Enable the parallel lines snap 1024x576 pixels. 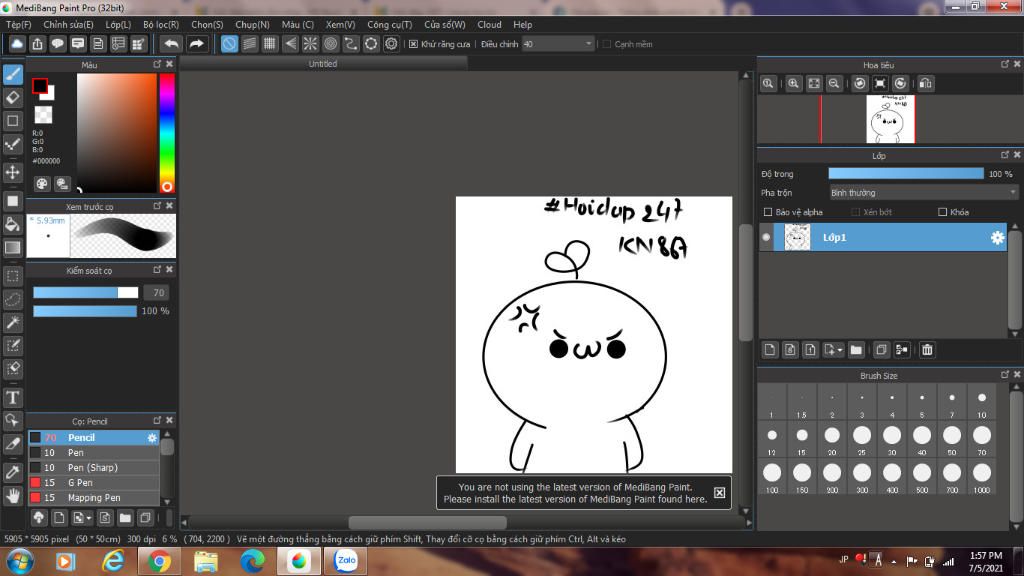click(249, 44)
